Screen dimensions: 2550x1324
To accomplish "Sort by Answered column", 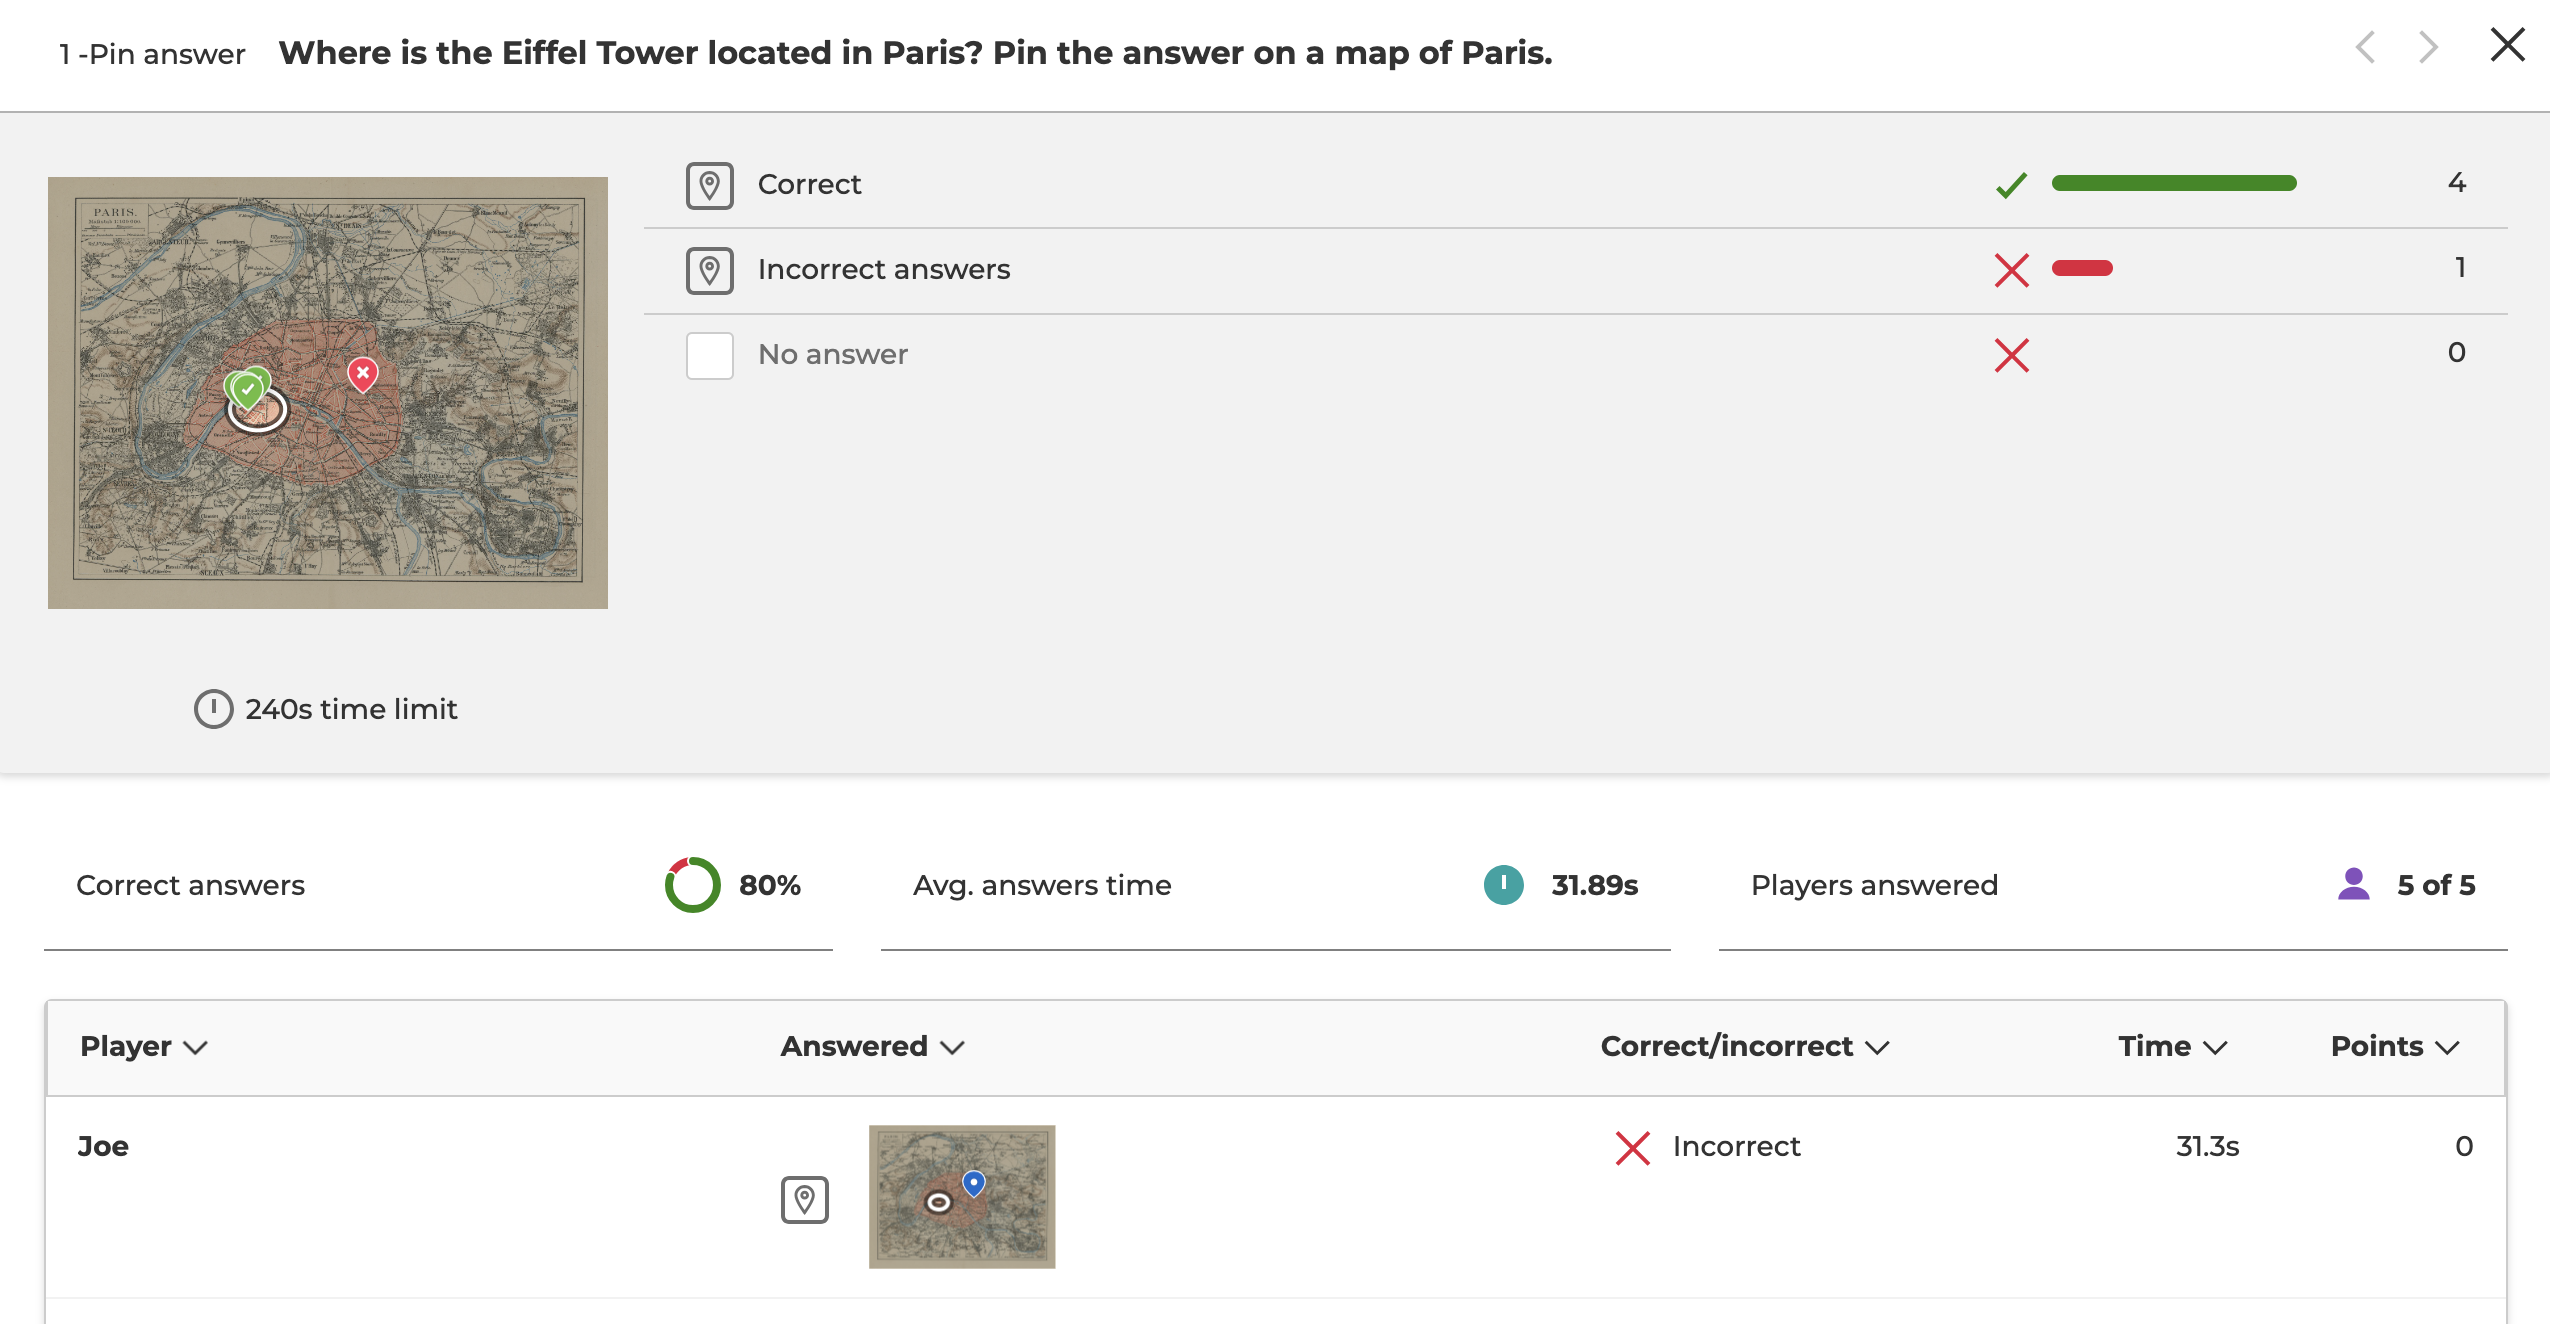I will coord(871,1046).
